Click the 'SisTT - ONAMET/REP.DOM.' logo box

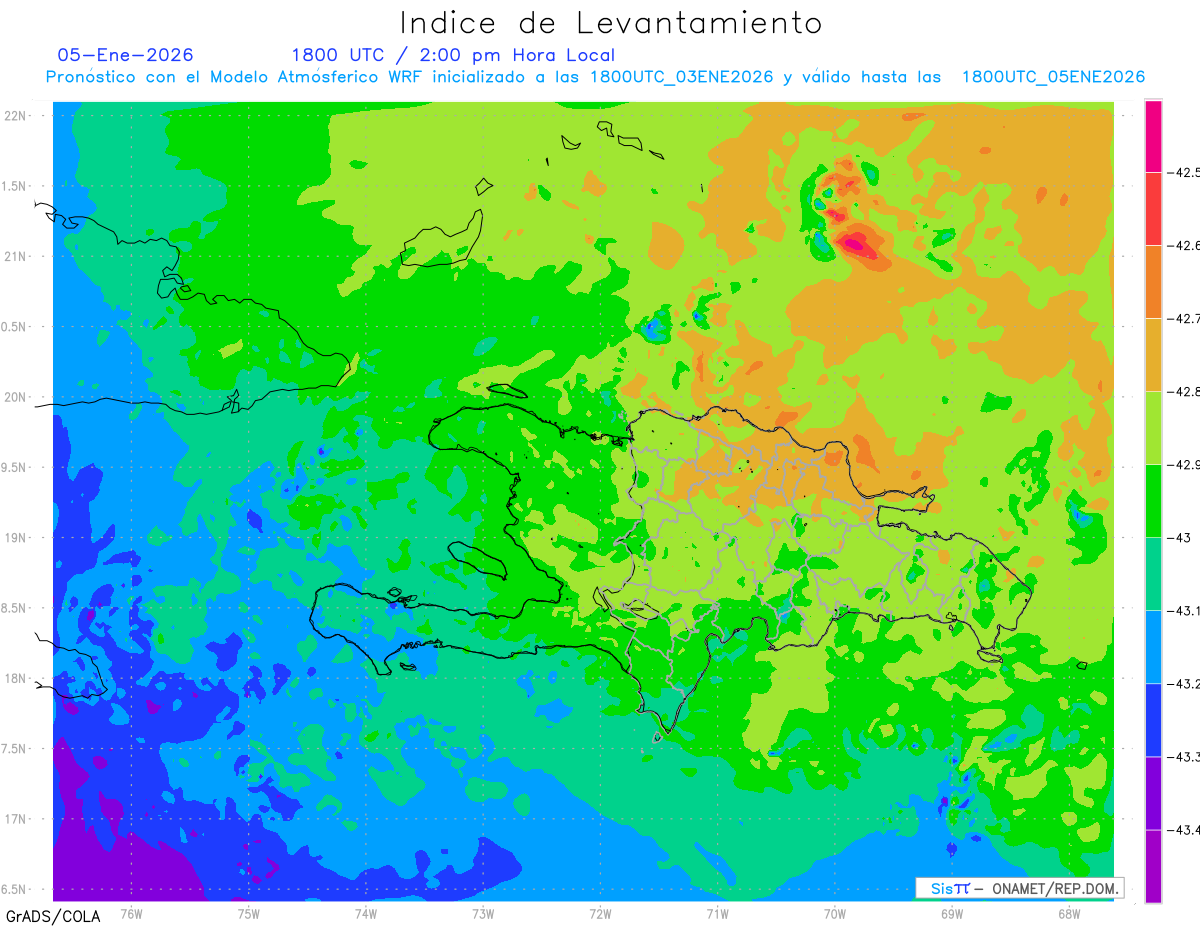1020,888
